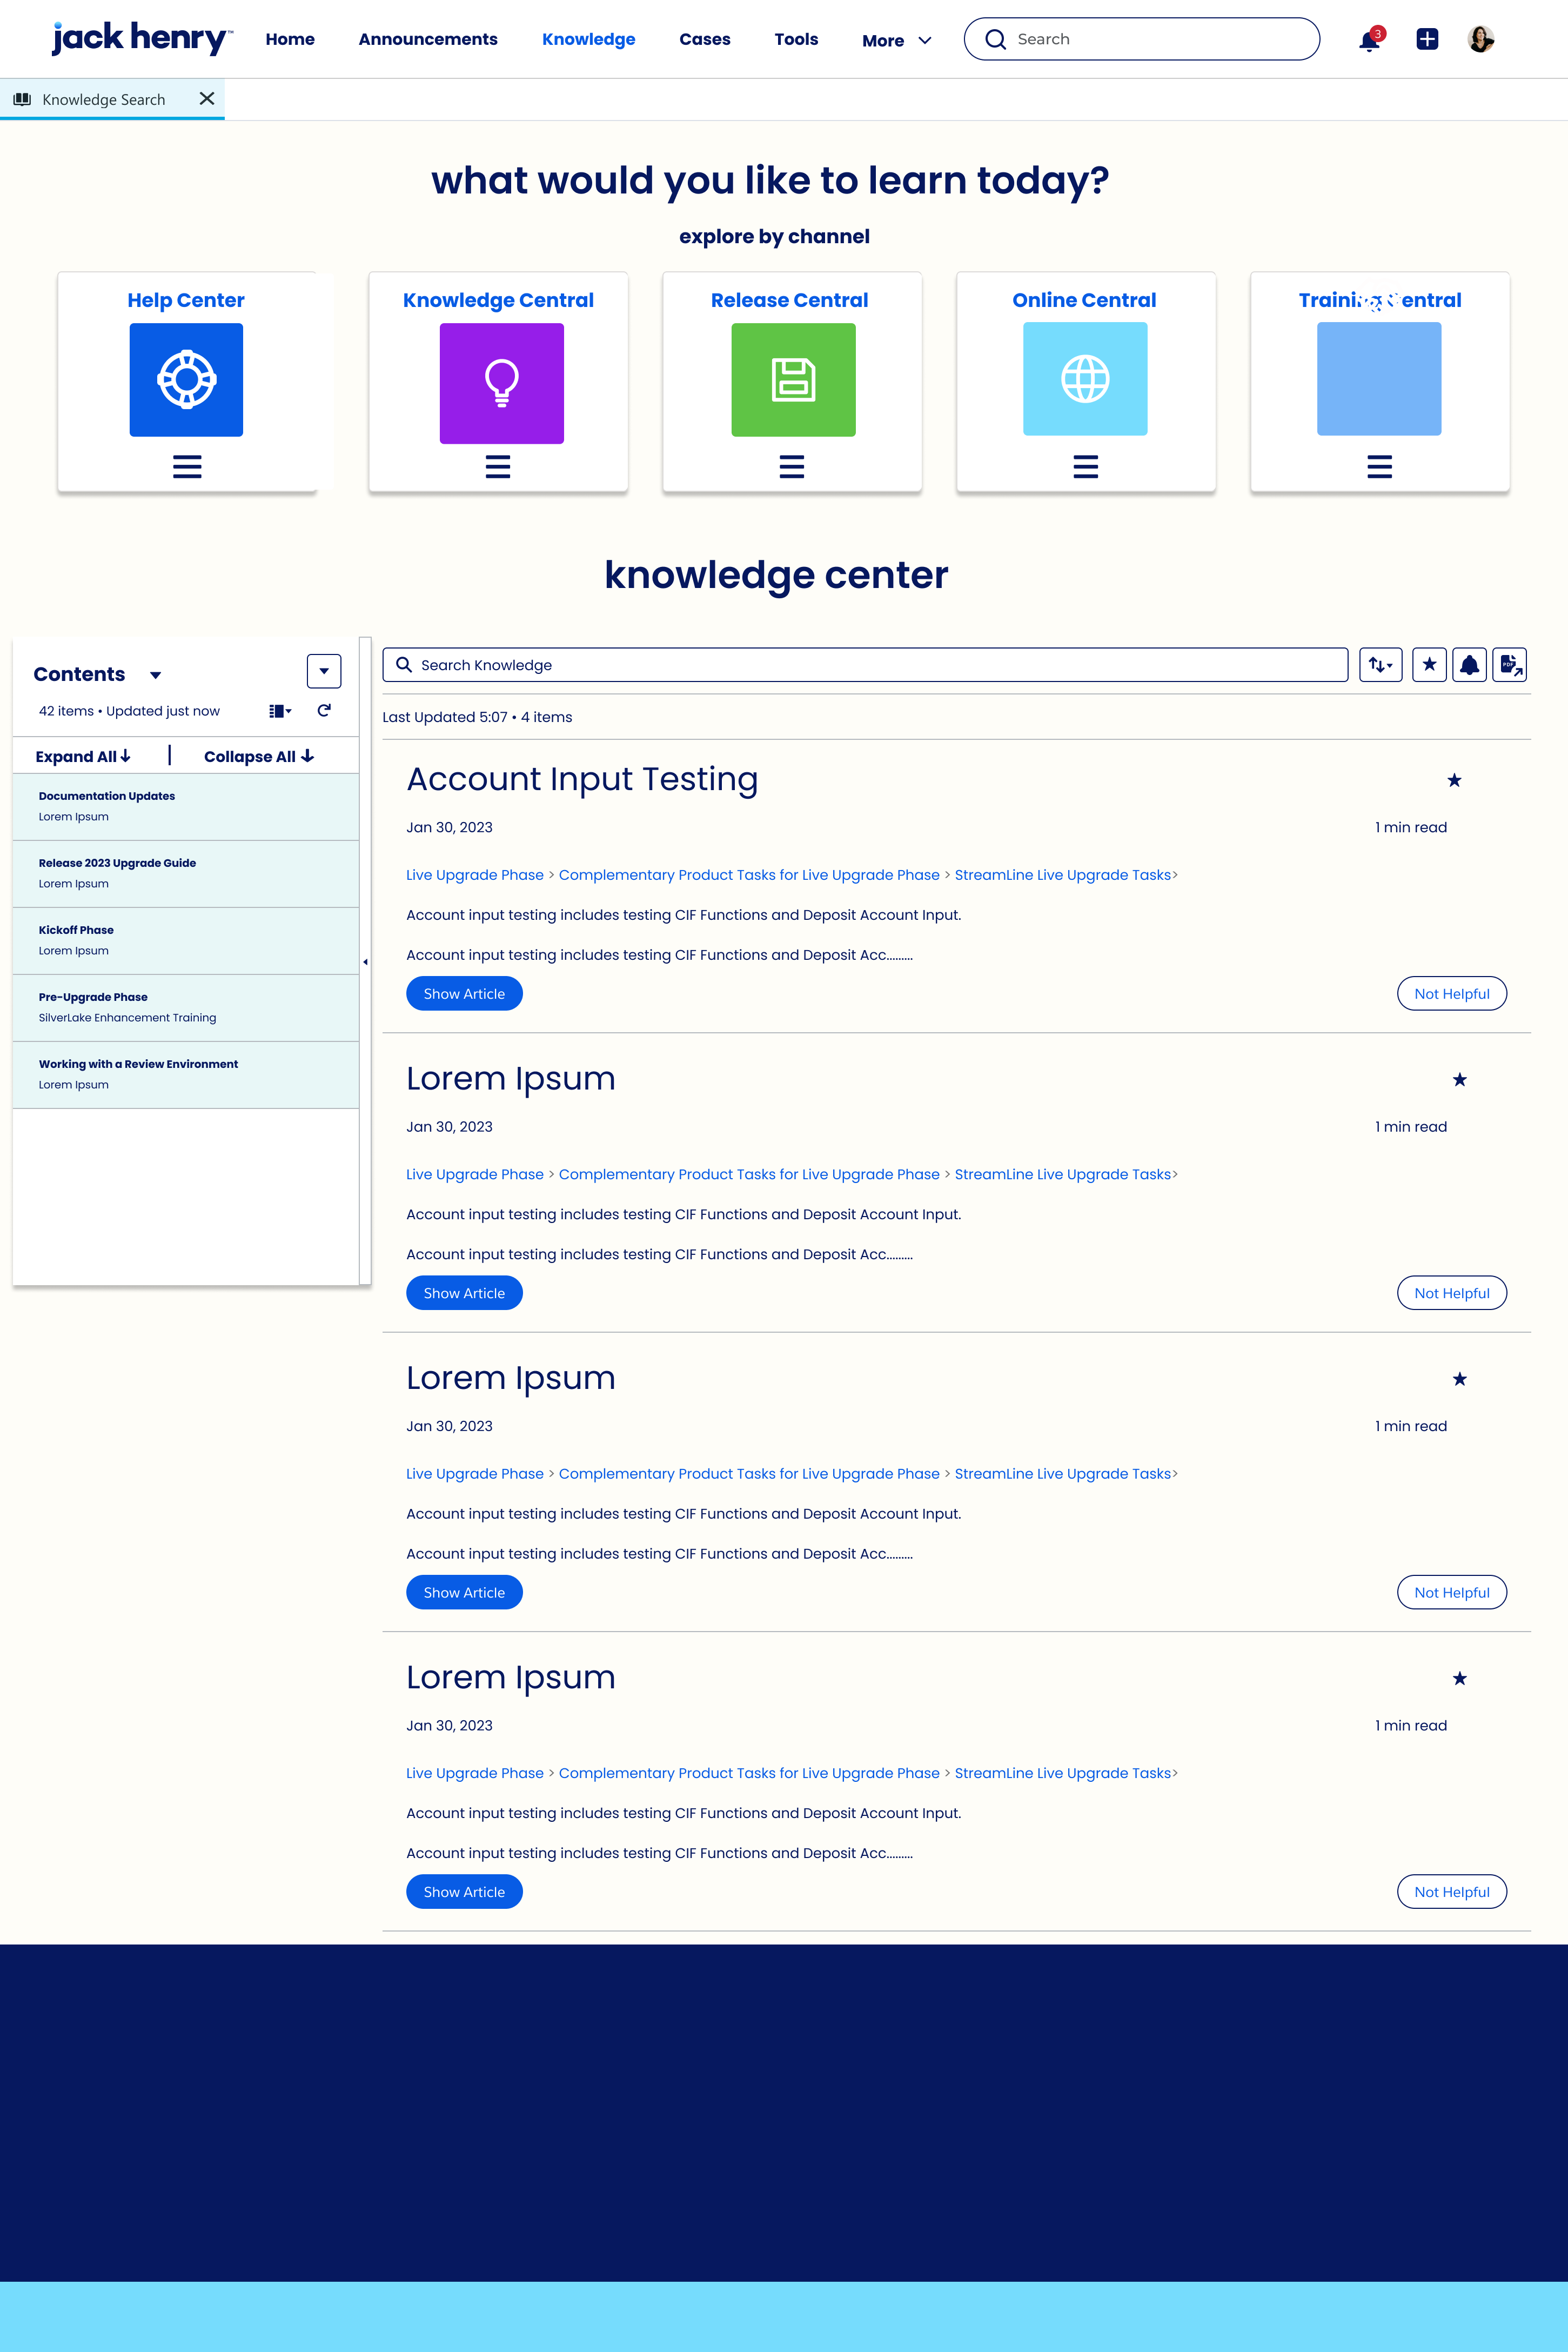Screen dimensions: 1568x2352
Task: Click the plus add icon in the header
Action: [1427, 39]
